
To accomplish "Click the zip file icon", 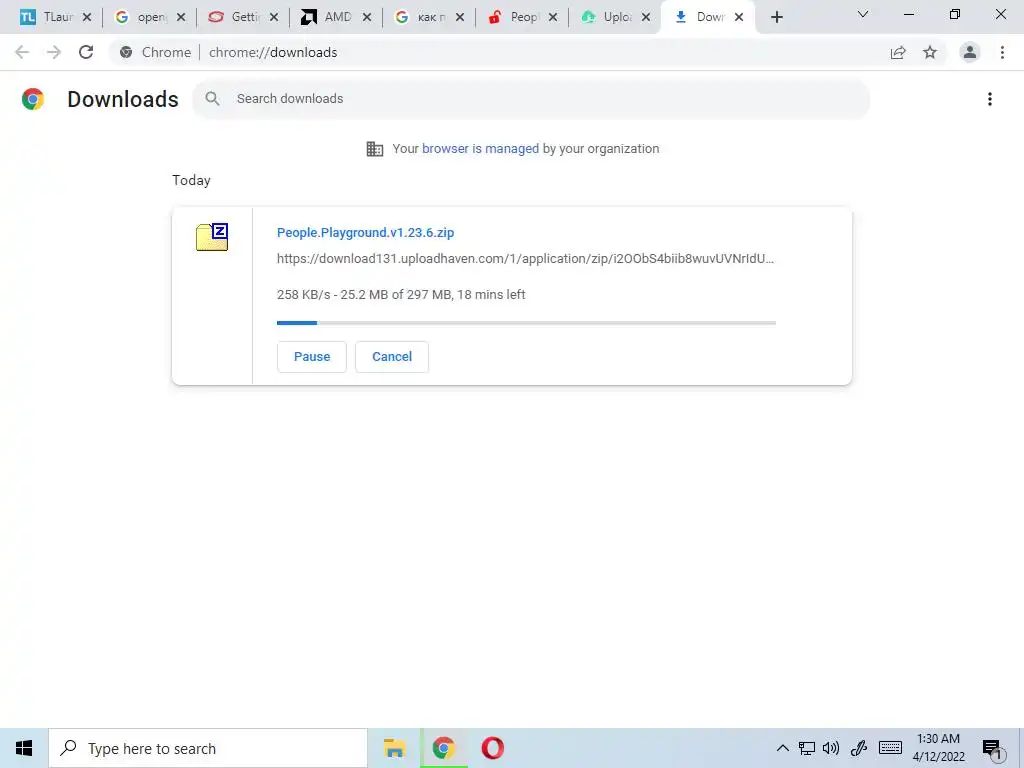I will point(212,237).
